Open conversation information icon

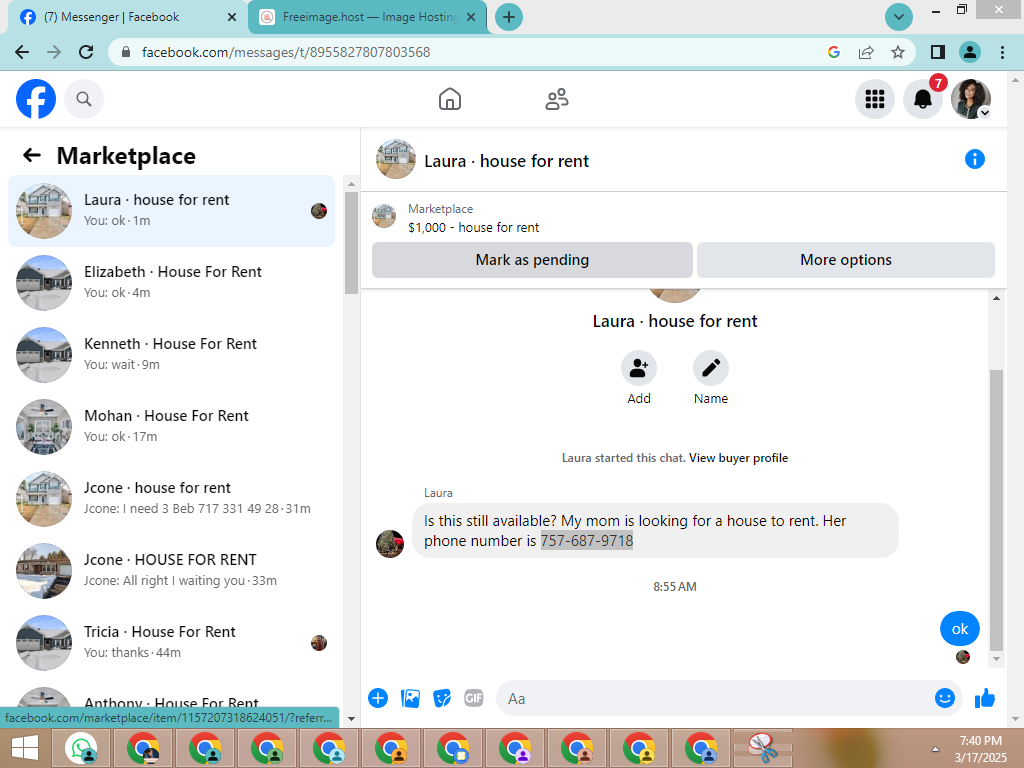coord(974,159)
